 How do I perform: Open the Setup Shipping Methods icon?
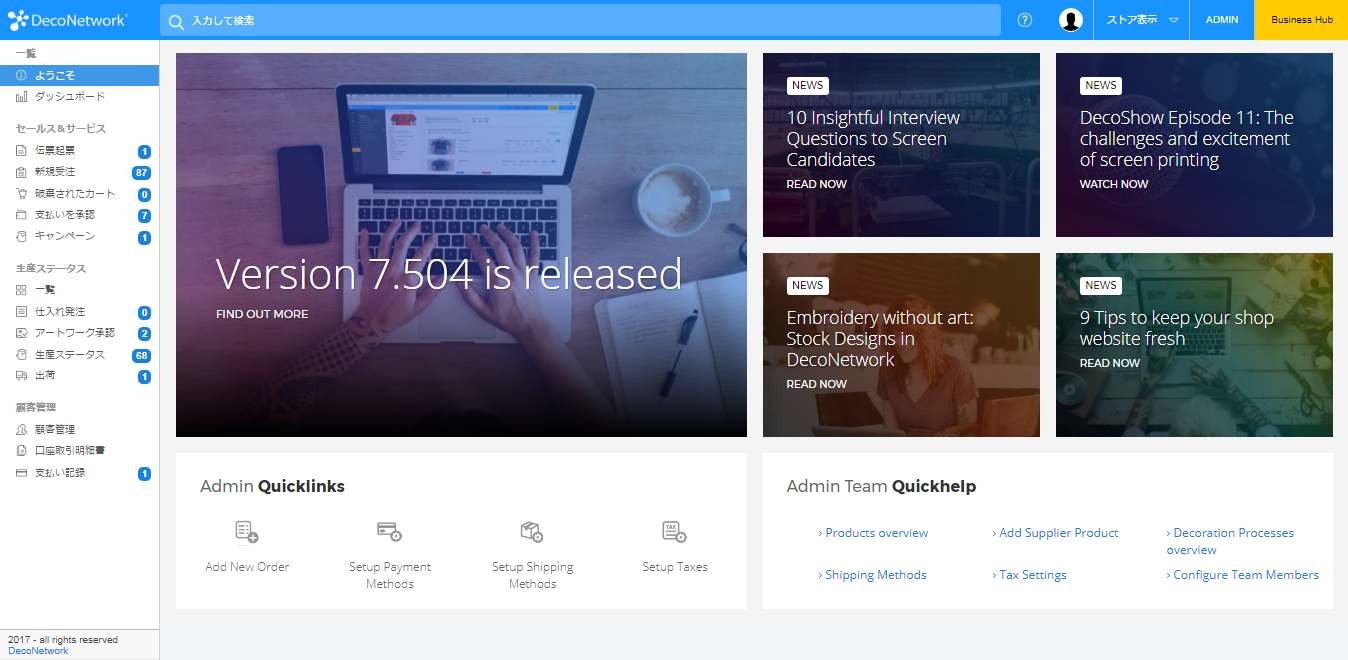coord(532,532)
